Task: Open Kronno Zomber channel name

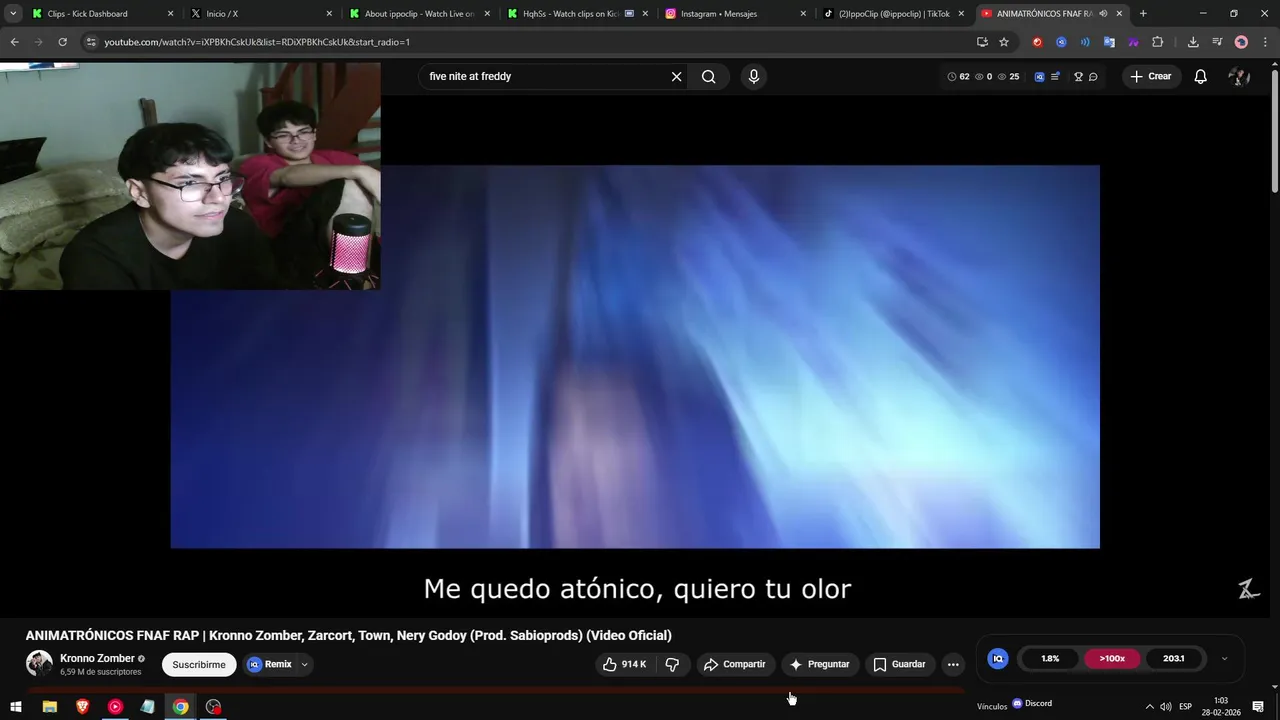Action: [97, 658]
